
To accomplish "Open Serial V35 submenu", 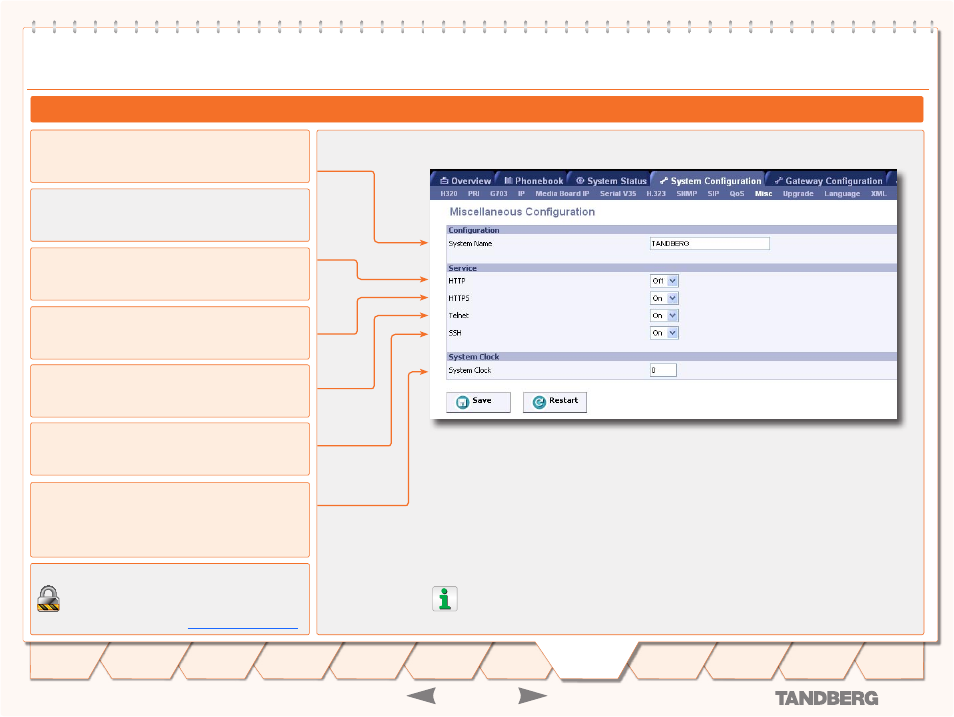I will pos(618,194).
